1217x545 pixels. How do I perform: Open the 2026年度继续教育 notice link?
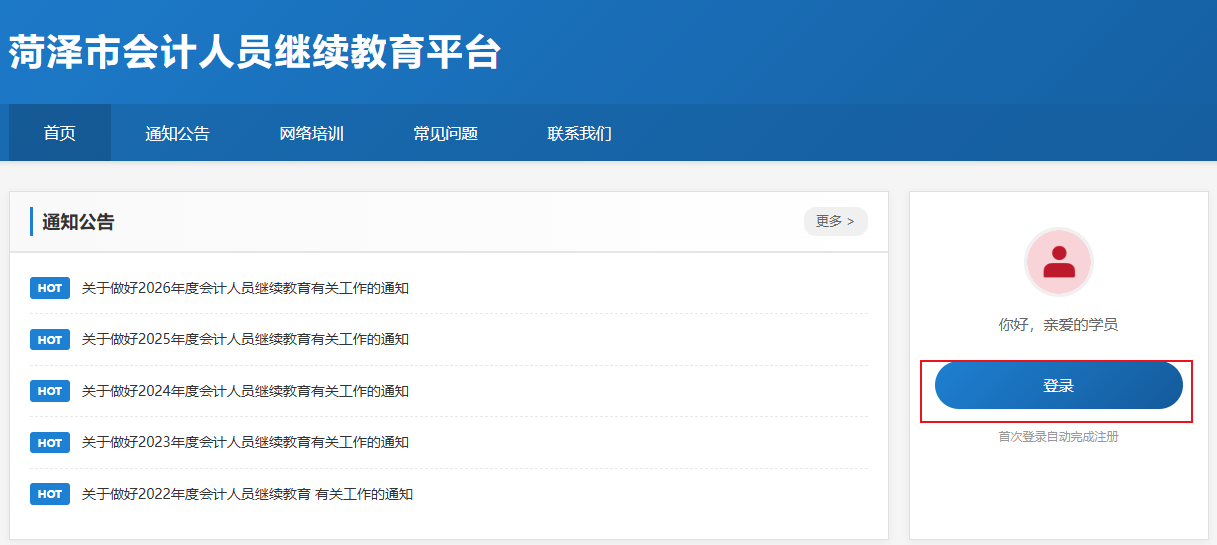point(245,288)
